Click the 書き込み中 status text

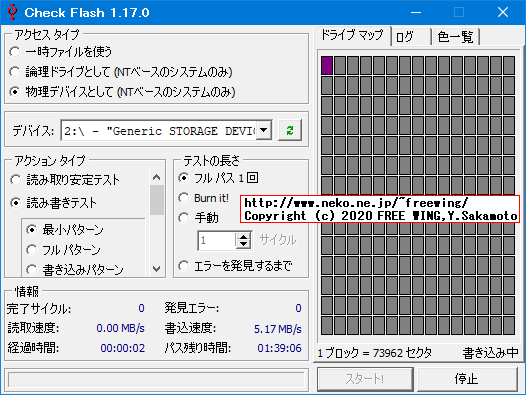pos(490,353)
